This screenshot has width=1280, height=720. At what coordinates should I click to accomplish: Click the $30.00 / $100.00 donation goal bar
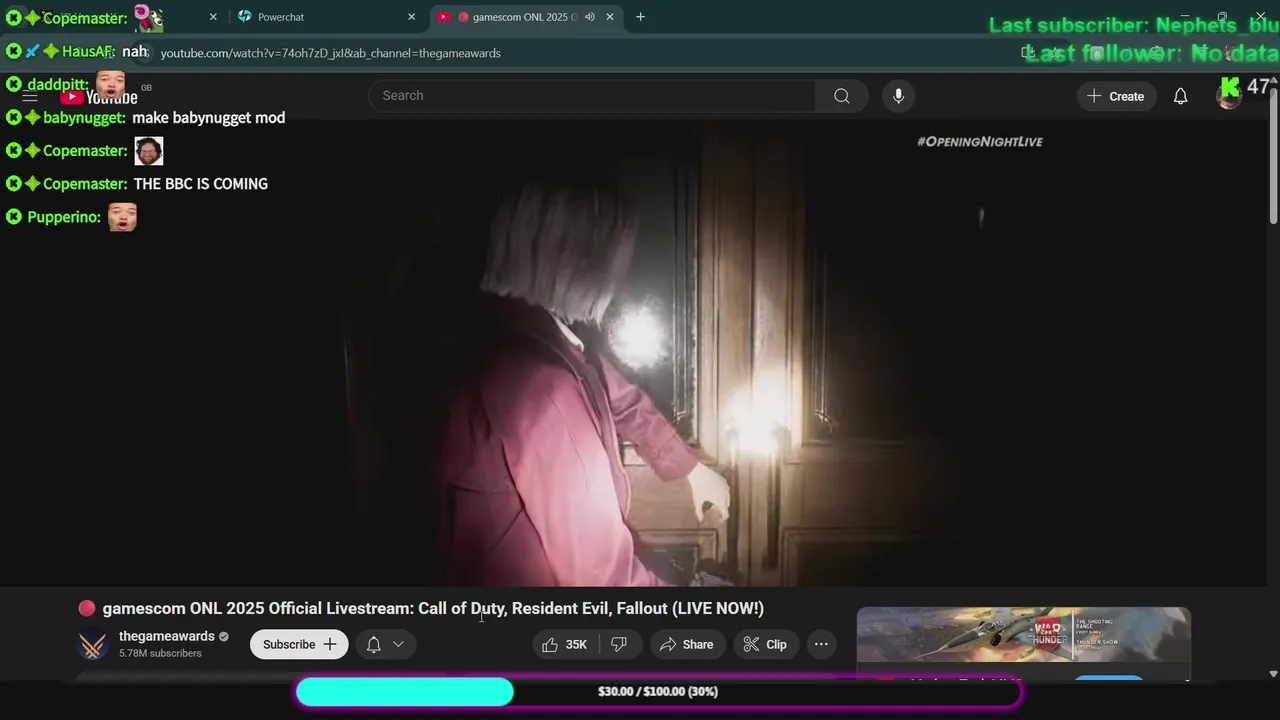(659, 692)
